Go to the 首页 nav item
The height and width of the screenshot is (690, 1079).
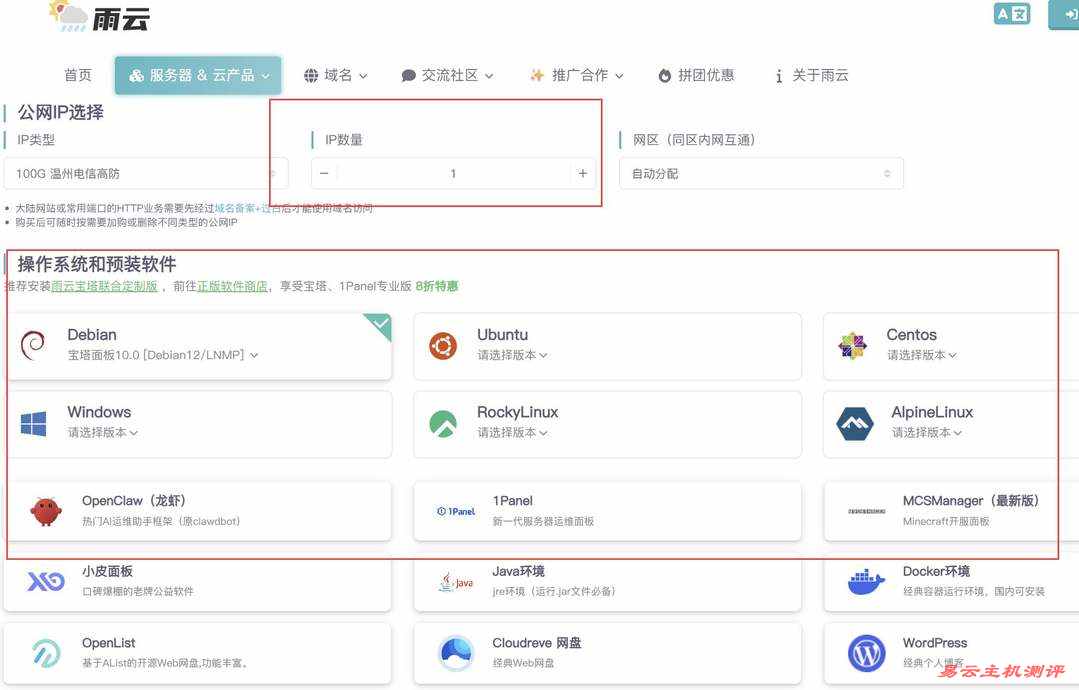[x=77, y=75]
